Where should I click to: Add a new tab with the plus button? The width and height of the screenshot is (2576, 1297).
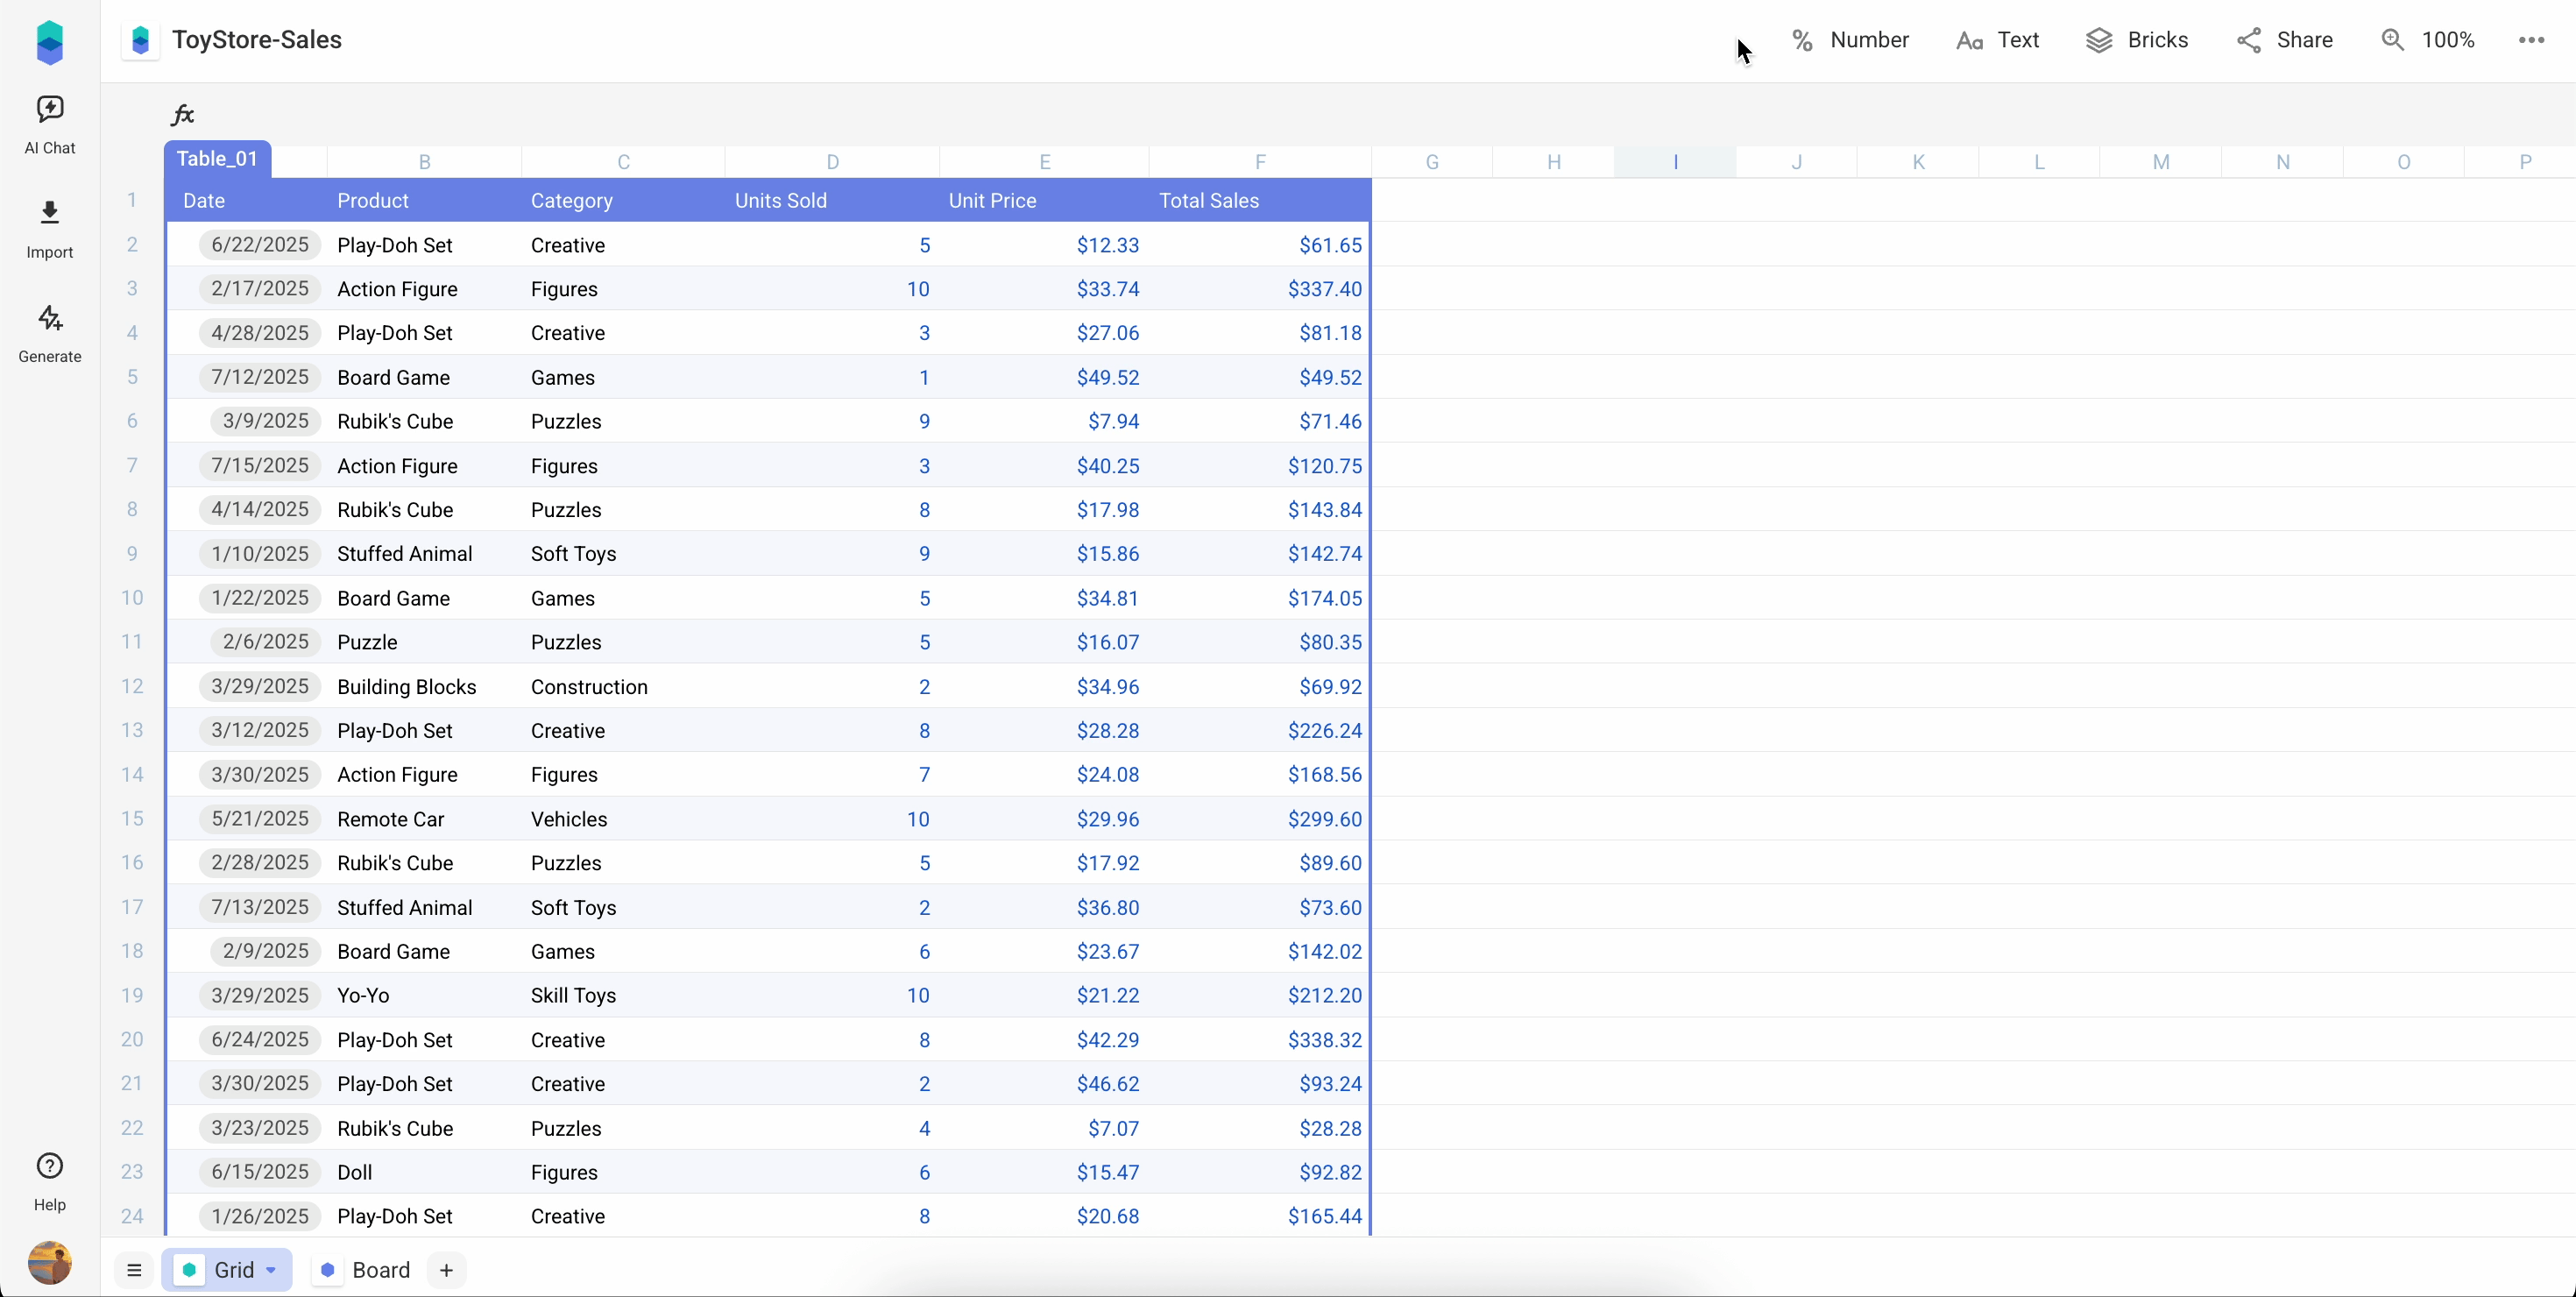pyautogui.click(x=447, y=1269)
